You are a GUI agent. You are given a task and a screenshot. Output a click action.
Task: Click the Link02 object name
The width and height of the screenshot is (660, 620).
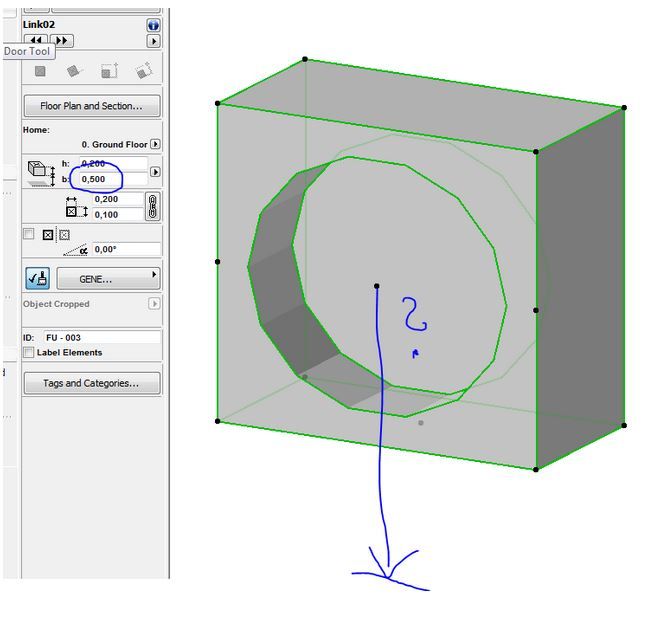pos(39,25)
